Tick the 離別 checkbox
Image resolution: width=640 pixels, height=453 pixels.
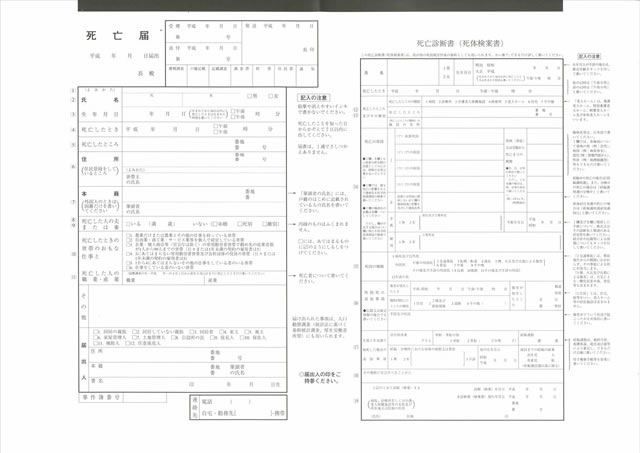[265, 224]
